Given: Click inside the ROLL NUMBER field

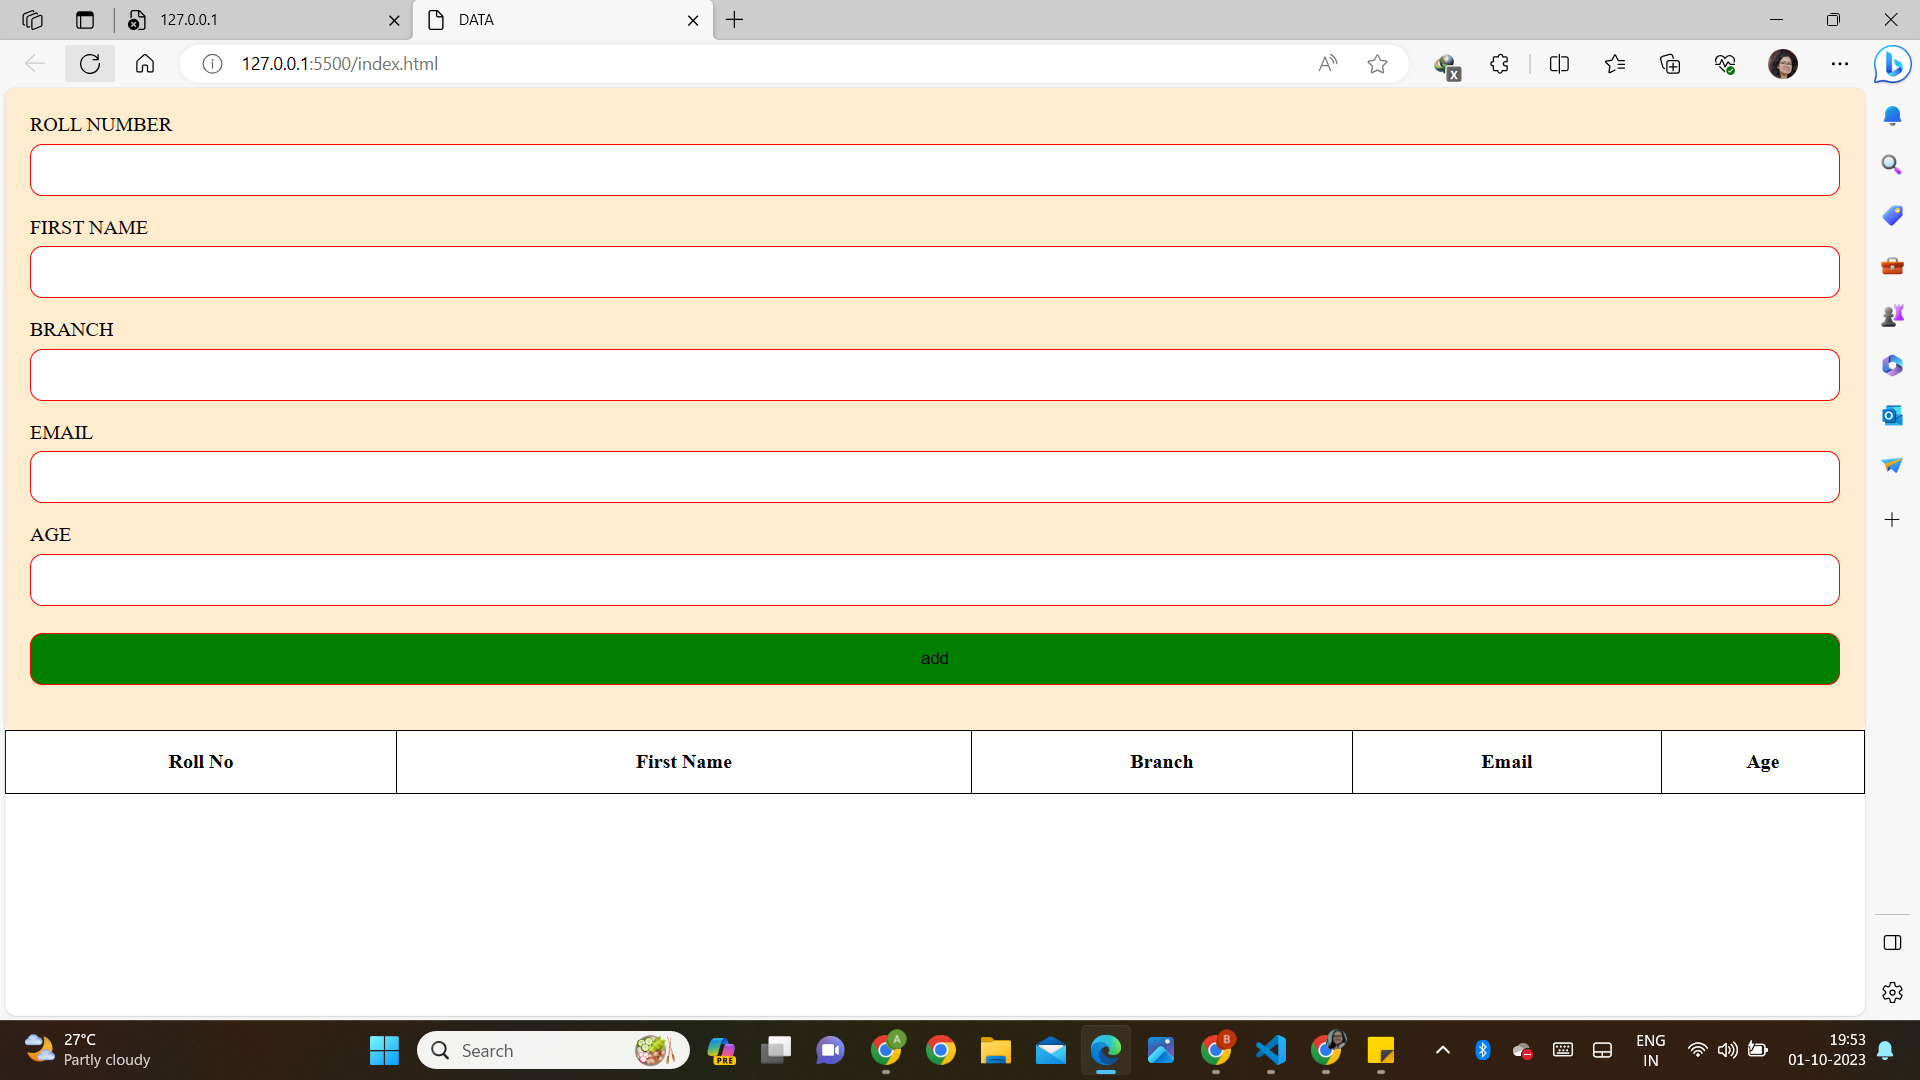Looking at the screenshot, I should 934,169.
